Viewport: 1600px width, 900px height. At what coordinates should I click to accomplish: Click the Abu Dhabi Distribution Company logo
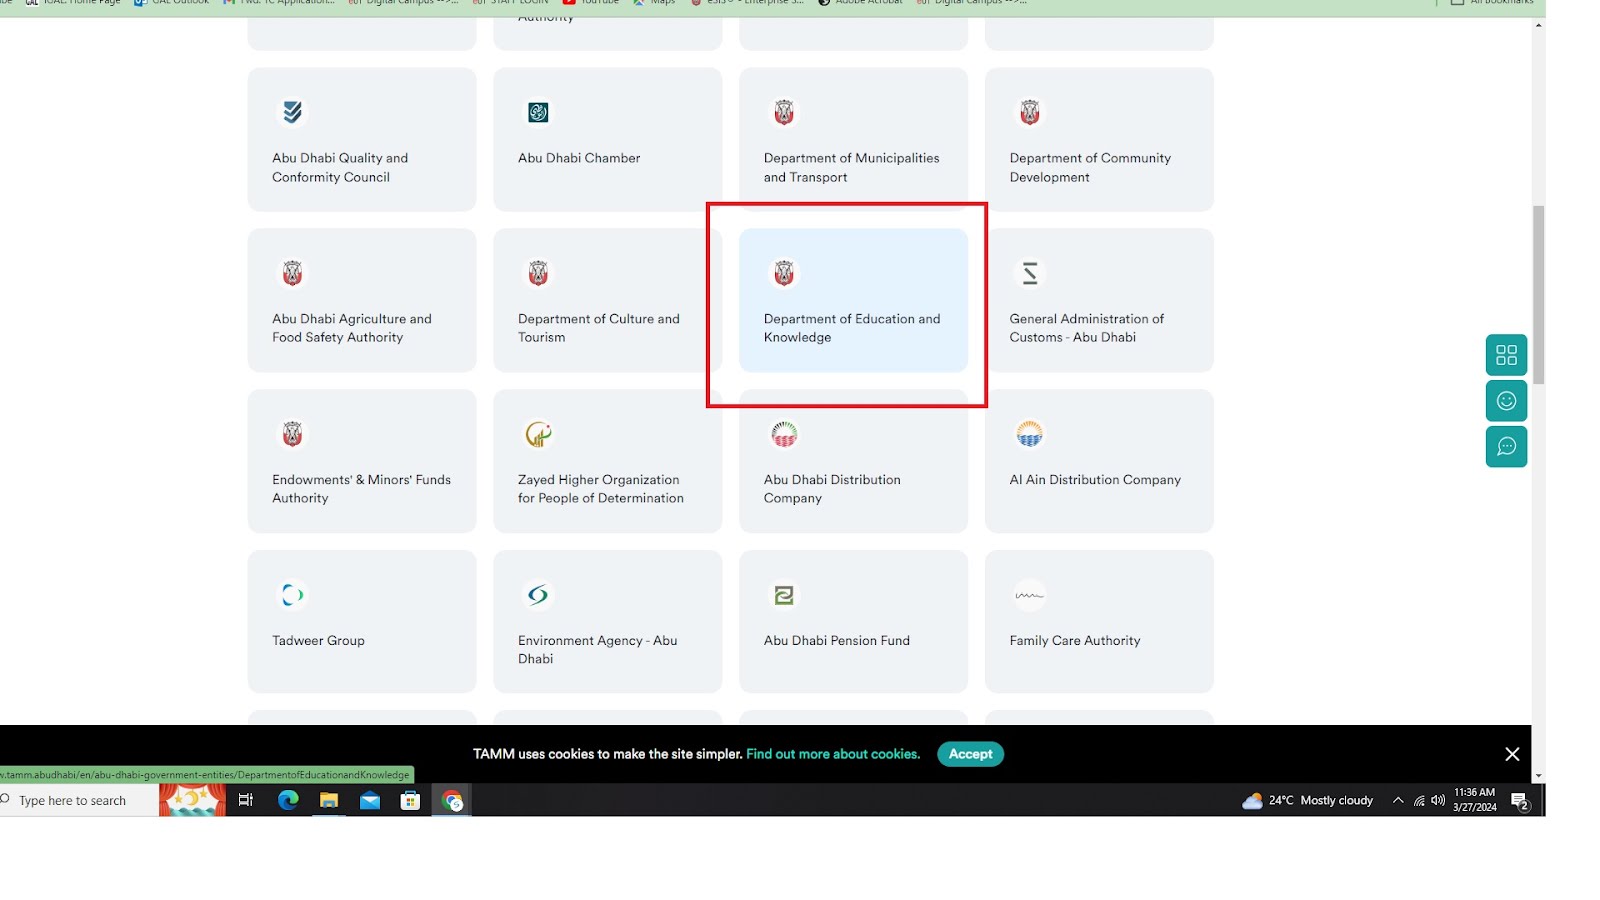(x=784, y=434)
